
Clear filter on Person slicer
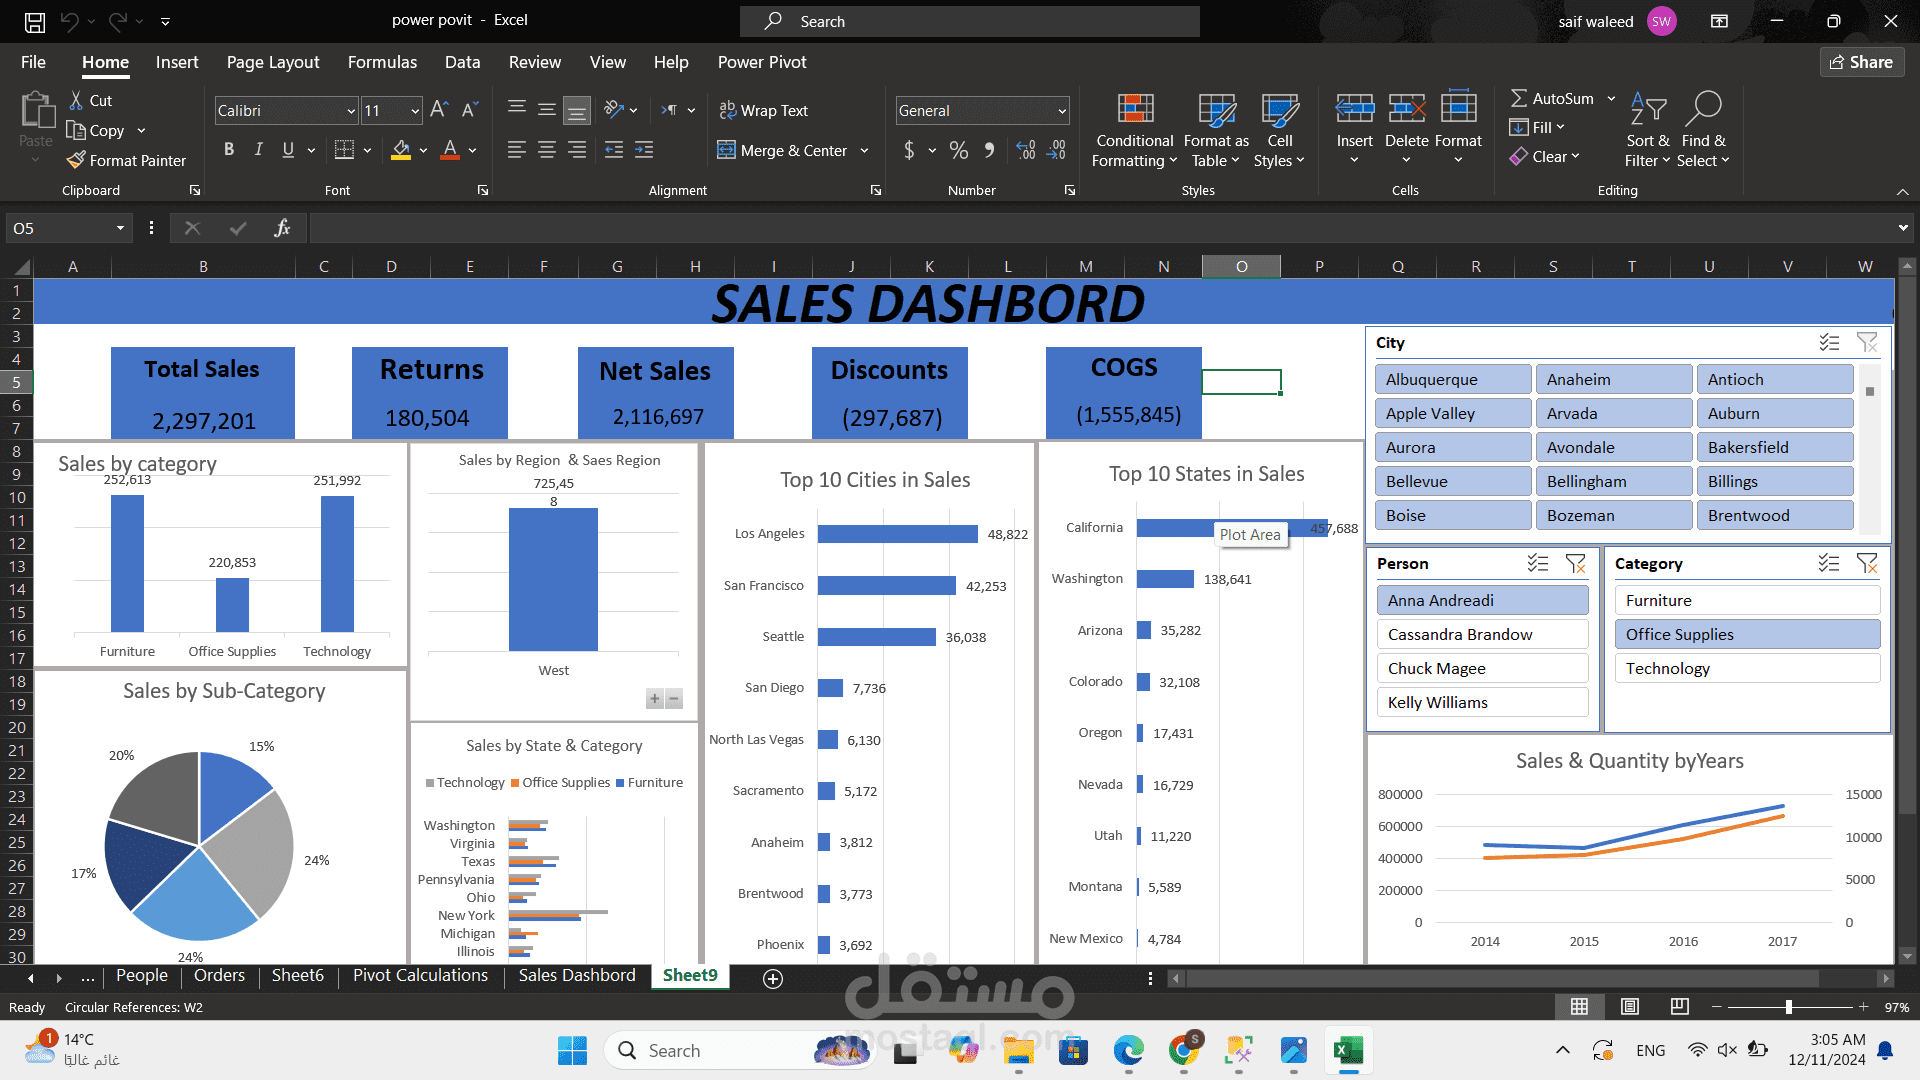tap(1576, 564)
